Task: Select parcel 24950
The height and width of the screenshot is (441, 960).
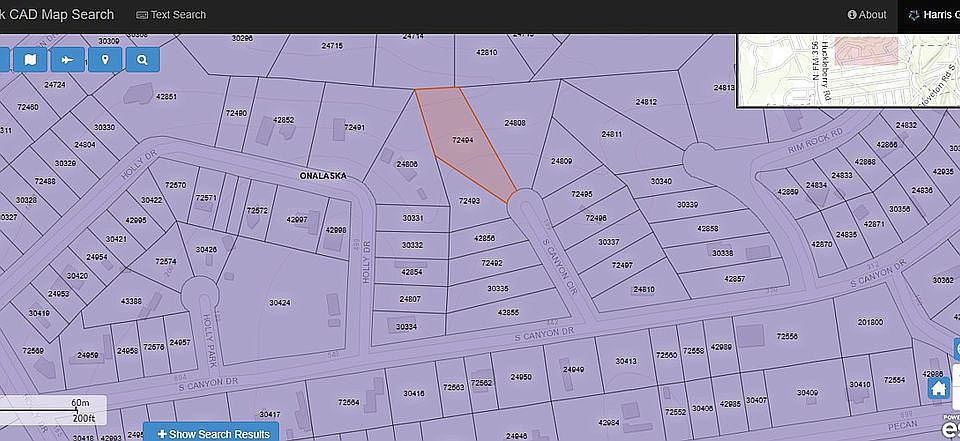Action: (x=521, y=377)
